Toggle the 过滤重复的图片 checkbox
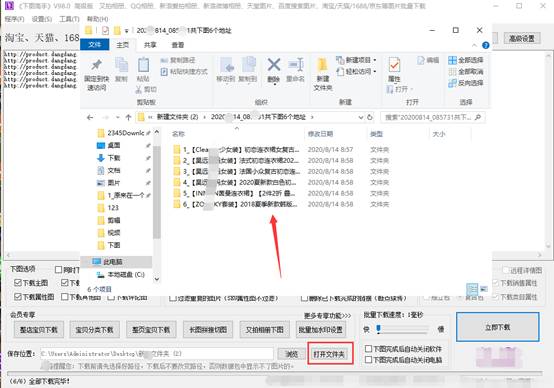Screen dimensions: 554x388 [x=173, y=299]
